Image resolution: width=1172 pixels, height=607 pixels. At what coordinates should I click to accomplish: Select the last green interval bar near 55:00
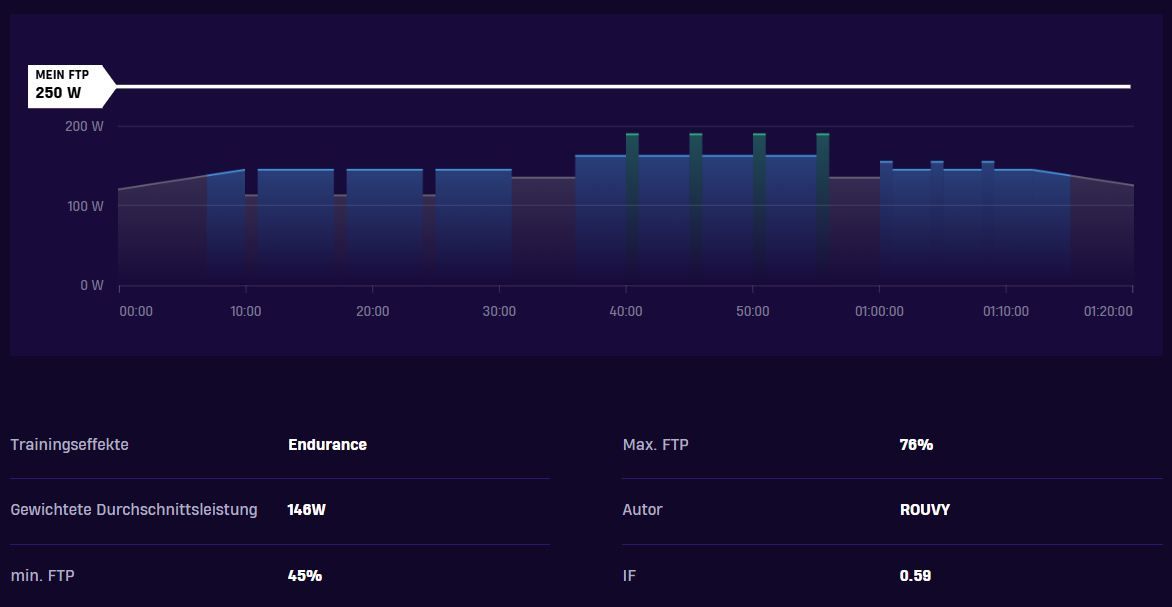pyautogui.click(x=823, y=209)
